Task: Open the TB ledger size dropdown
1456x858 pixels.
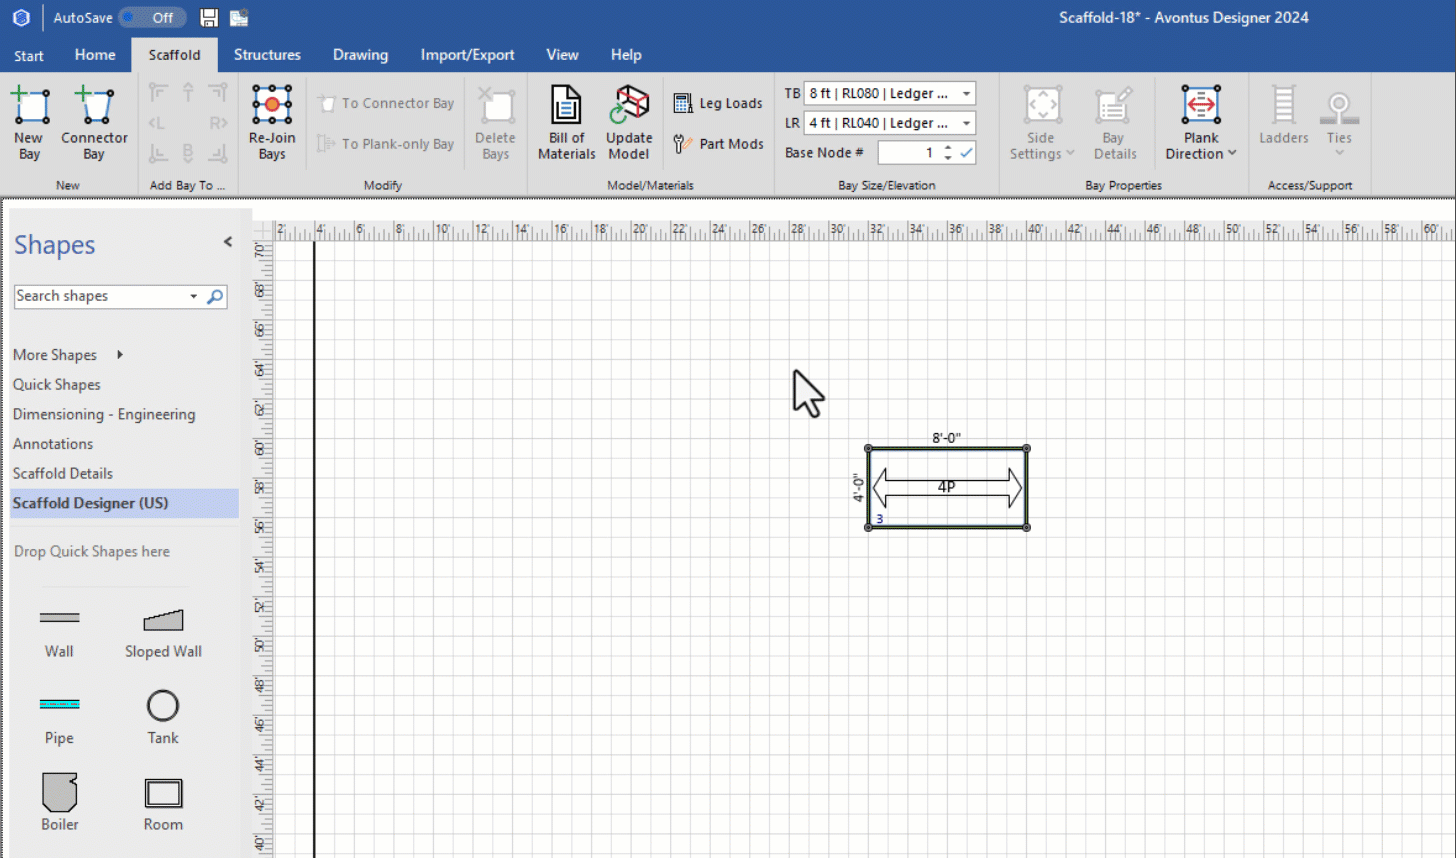Action: pyautogui.click(x=966, y=94)
